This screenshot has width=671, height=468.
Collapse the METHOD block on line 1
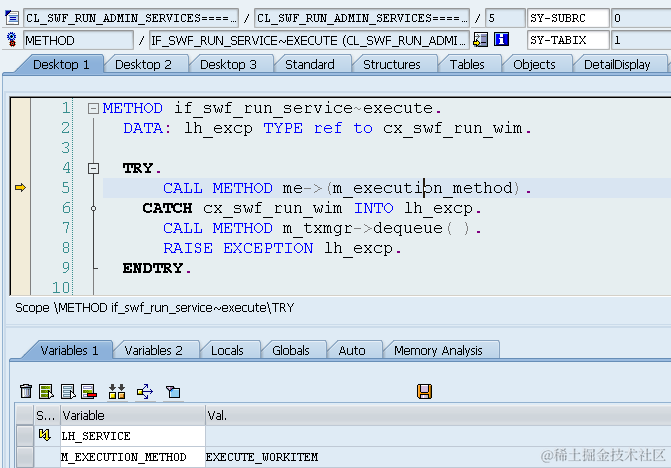[x=93, y=108]
